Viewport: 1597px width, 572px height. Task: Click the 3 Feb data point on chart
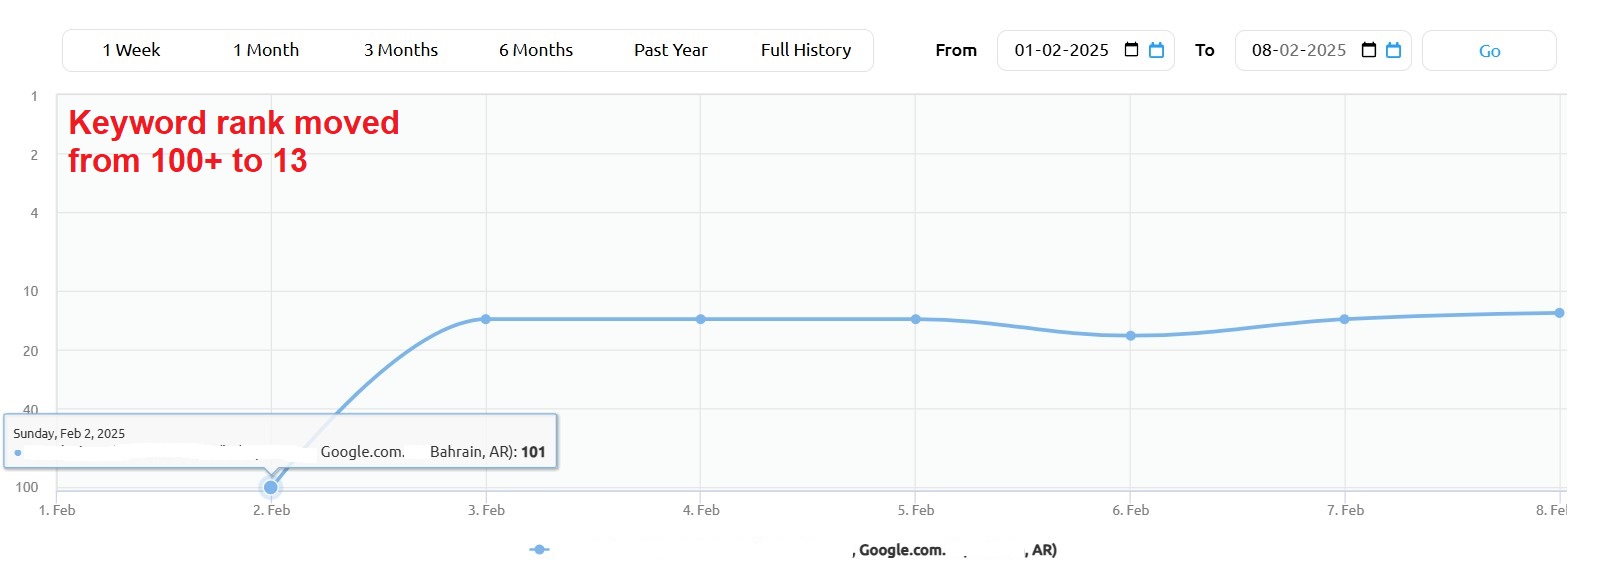pyautogui.click(x=486, y=319)
